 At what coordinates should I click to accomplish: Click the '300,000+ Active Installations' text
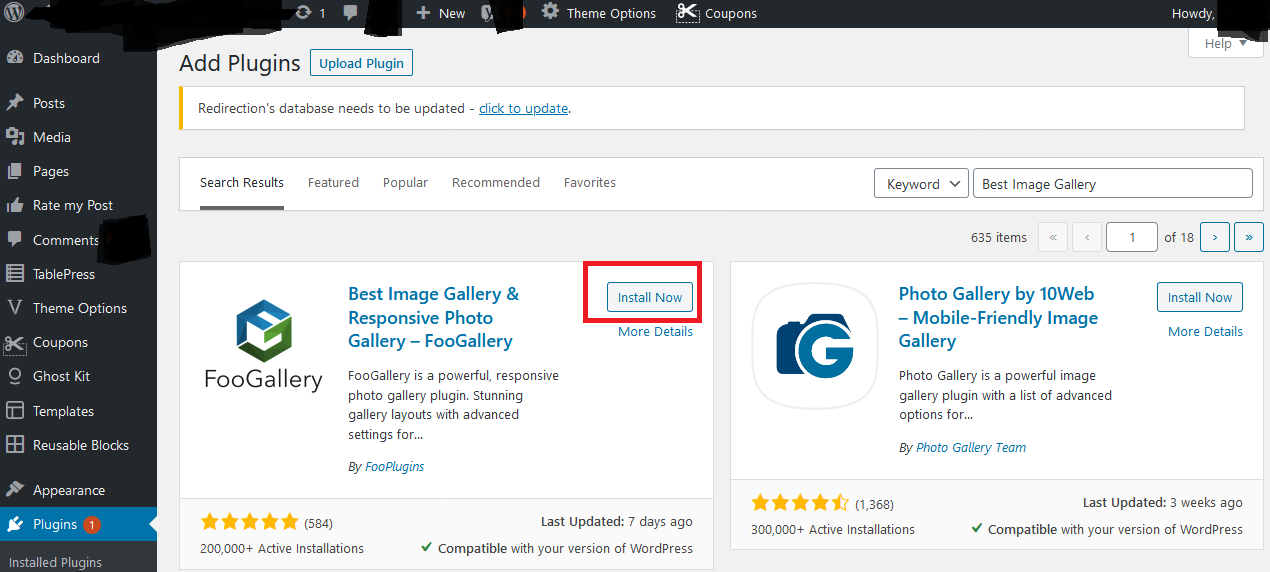pyautogui.click(x=833, y=530)
